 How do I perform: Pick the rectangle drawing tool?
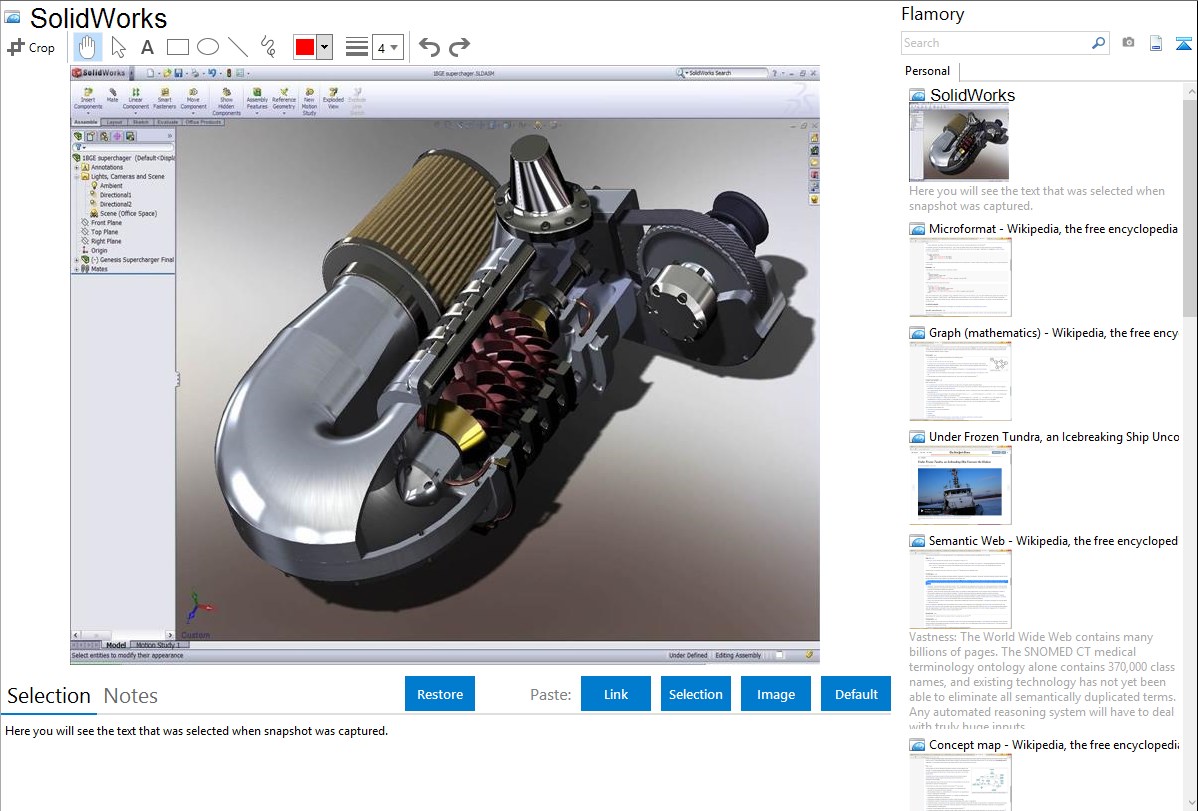point(177,47)
